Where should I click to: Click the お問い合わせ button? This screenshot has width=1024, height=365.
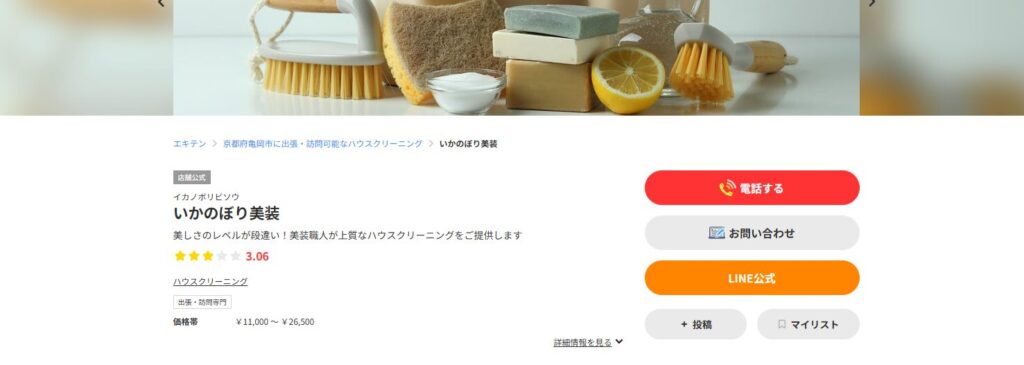click(x=752, y=233)
